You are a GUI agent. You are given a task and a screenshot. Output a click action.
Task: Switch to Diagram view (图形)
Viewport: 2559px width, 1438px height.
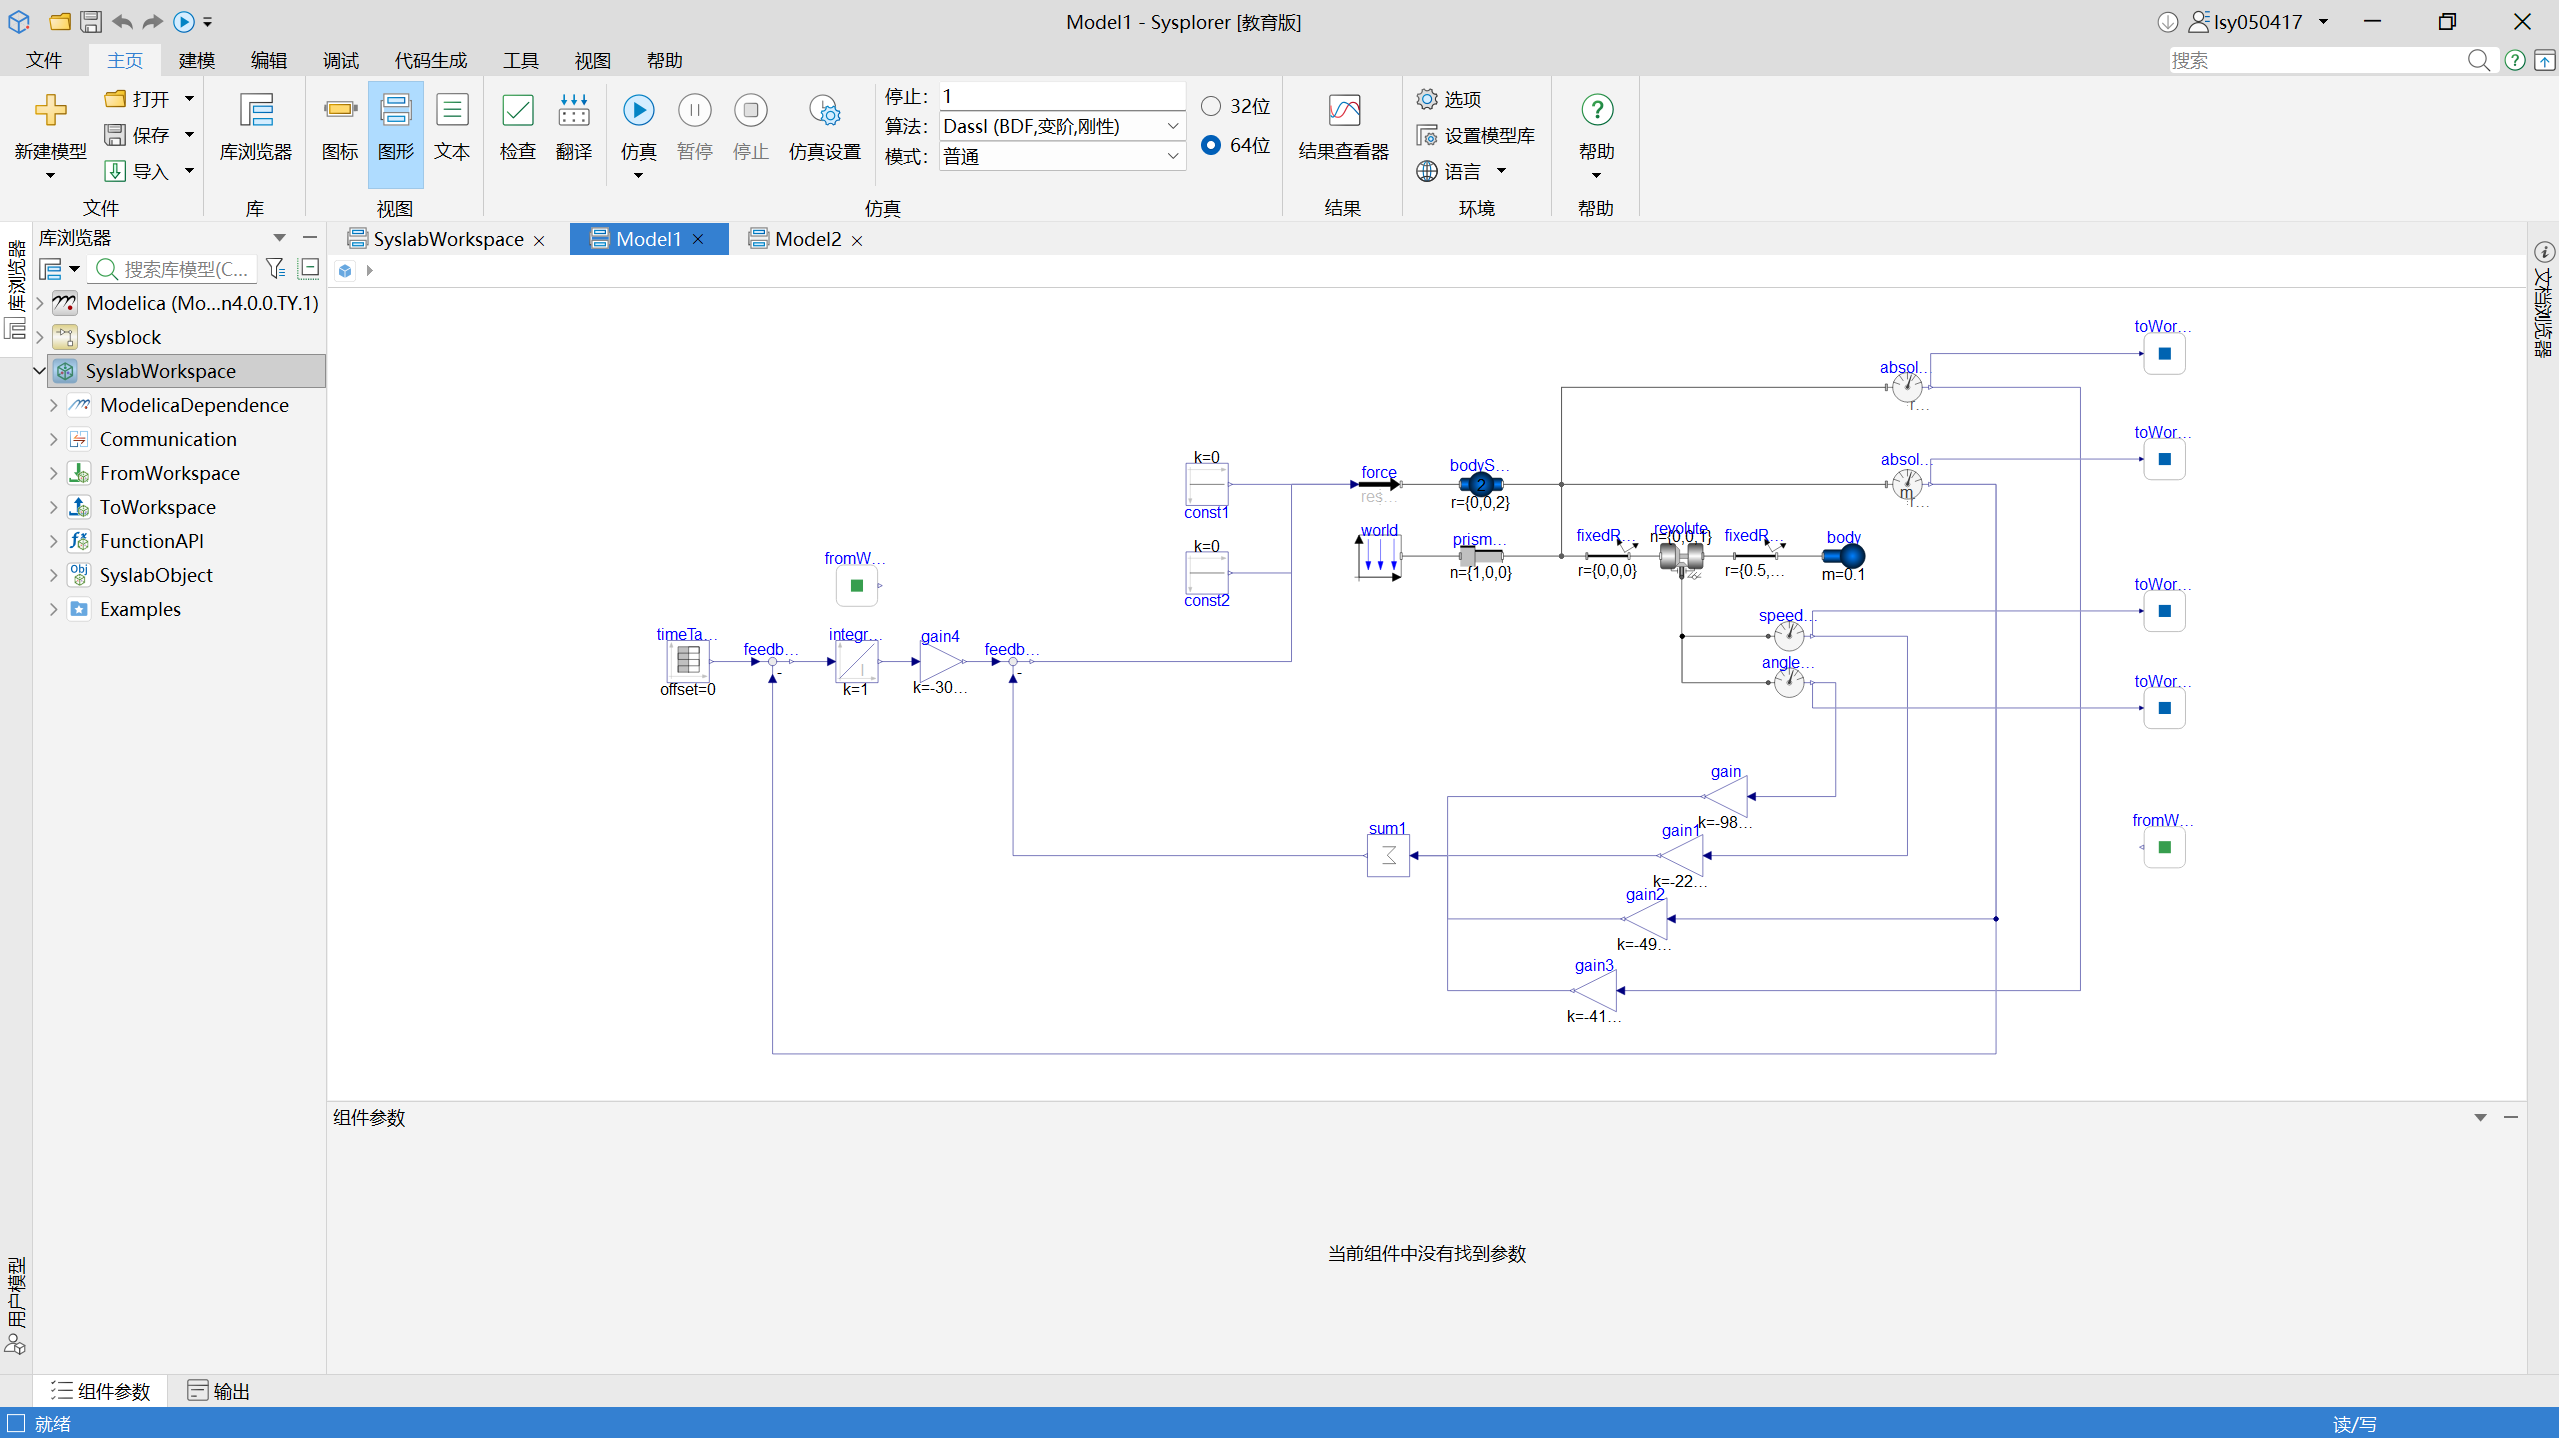tap(396, 110)
